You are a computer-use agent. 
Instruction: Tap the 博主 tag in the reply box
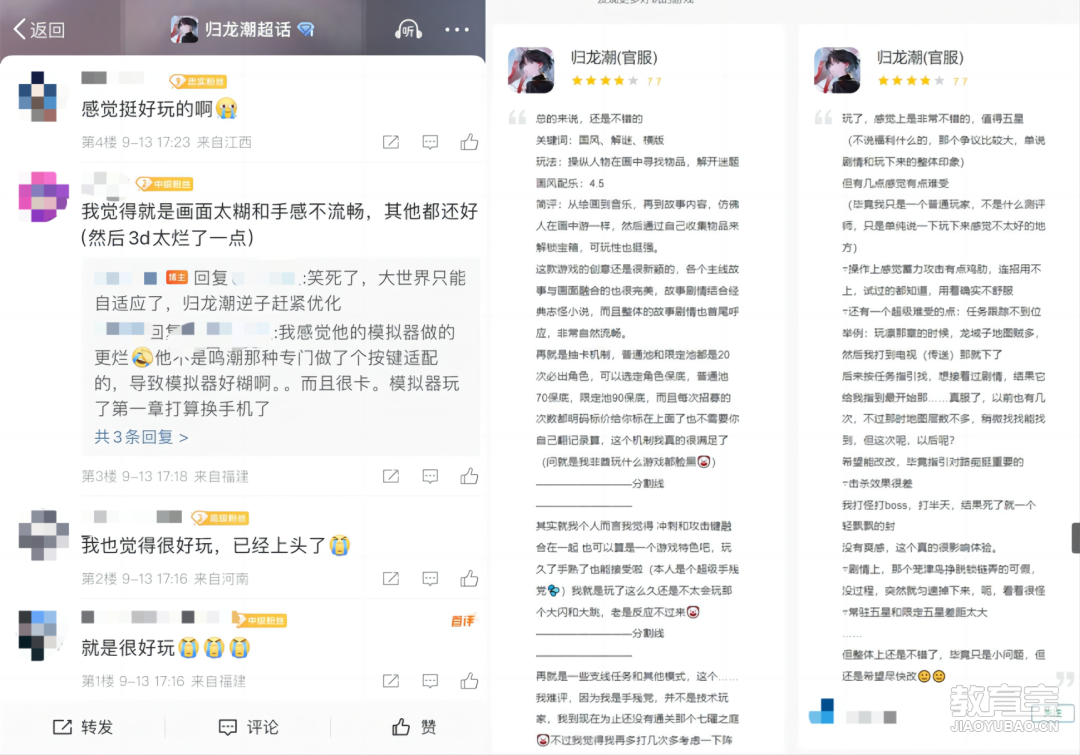(x=176, y=277)
